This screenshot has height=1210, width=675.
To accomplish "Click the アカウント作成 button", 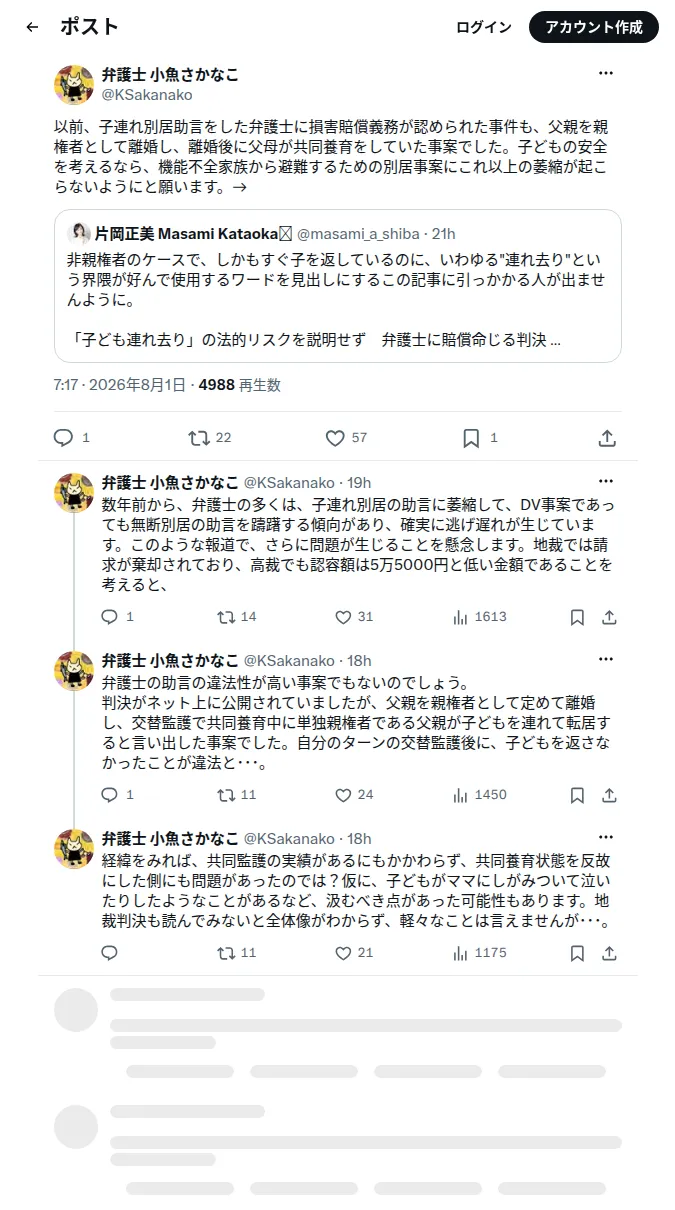I will coord(594,27).
